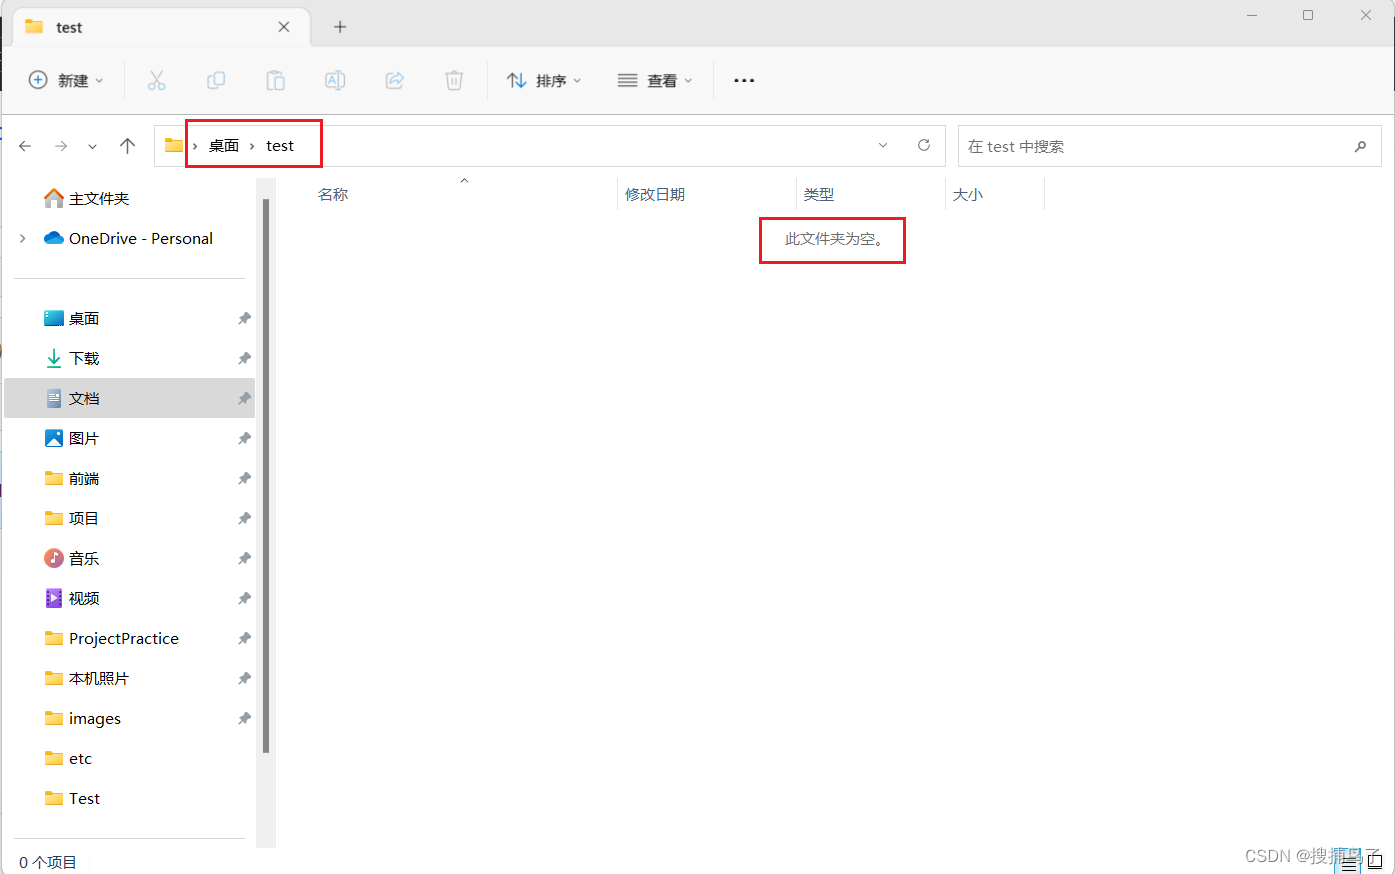The image size is (1395, 874).
Task: Open the 查看 (View) dropdown
Action: pyautogui.click(x=655, y=80)
